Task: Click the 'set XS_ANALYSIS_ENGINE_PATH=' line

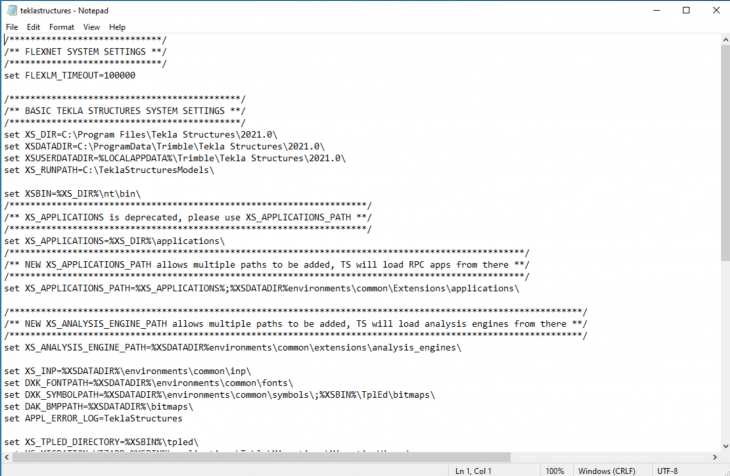Action: 233,347
